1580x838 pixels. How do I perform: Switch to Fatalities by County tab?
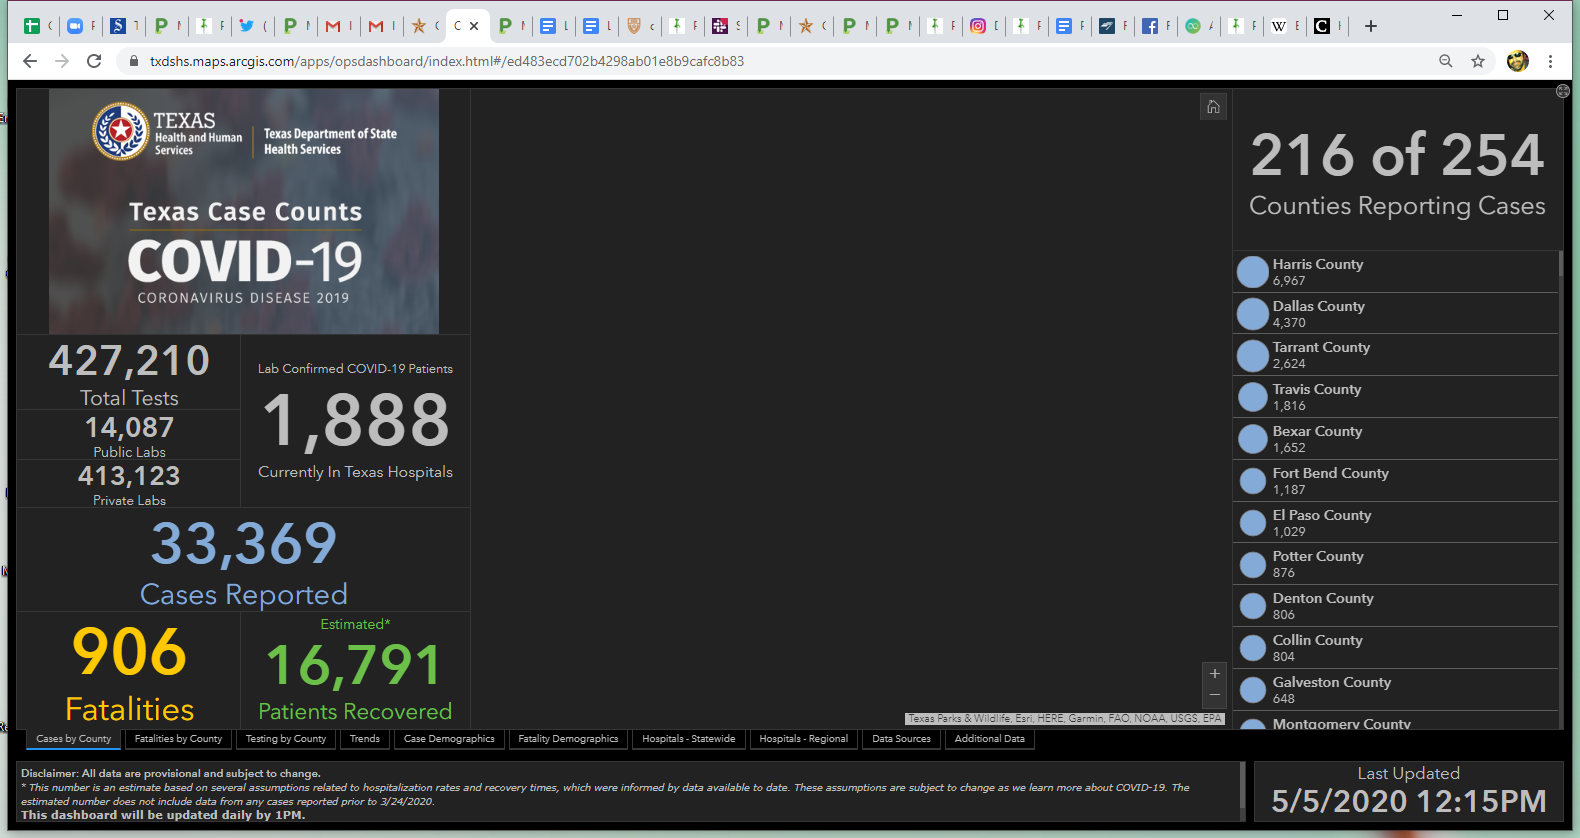(178, 739)
